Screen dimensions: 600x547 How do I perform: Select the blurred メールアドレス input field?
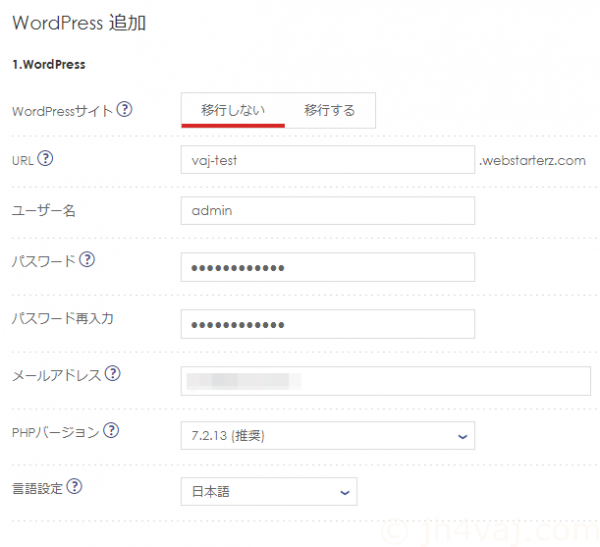386,381
